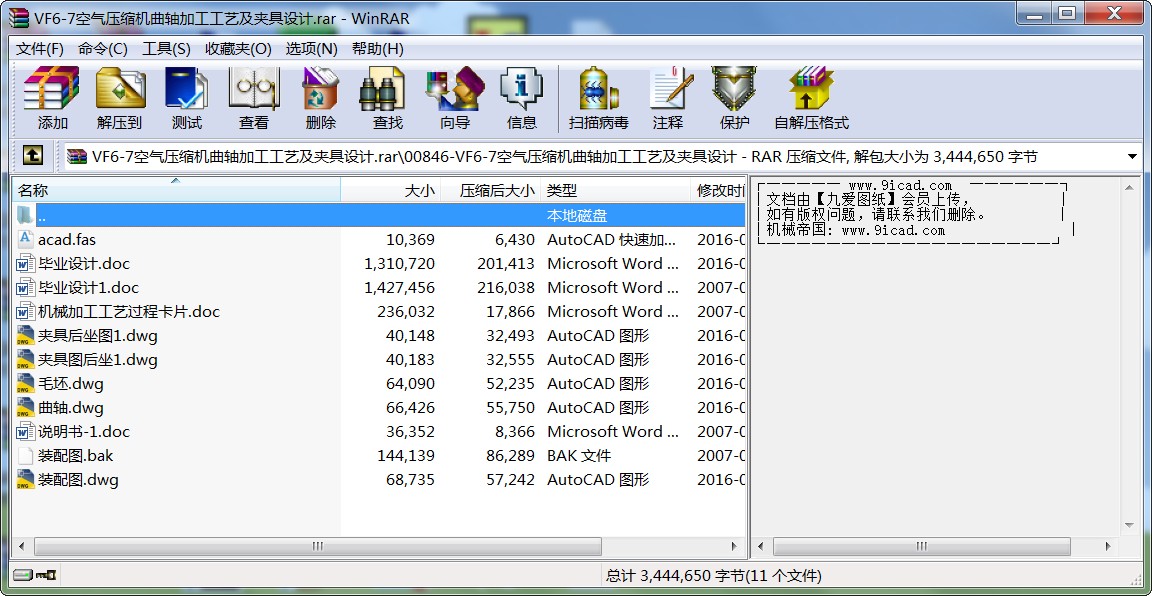Click the SFX (自解压格式) icon
The width and height of the screenshot is (1152, 596).
pos(811,98)
